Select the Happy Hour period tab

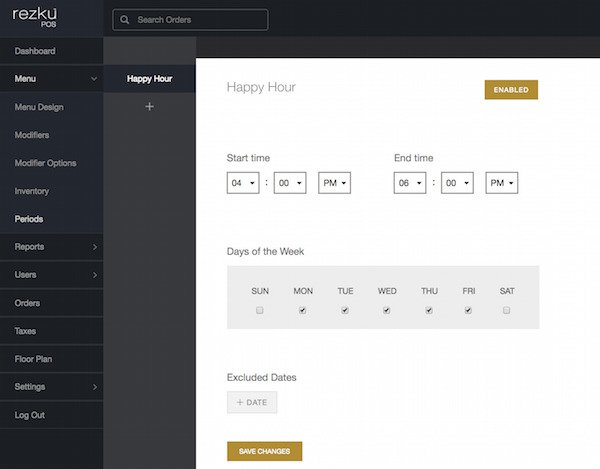point(149,79)
